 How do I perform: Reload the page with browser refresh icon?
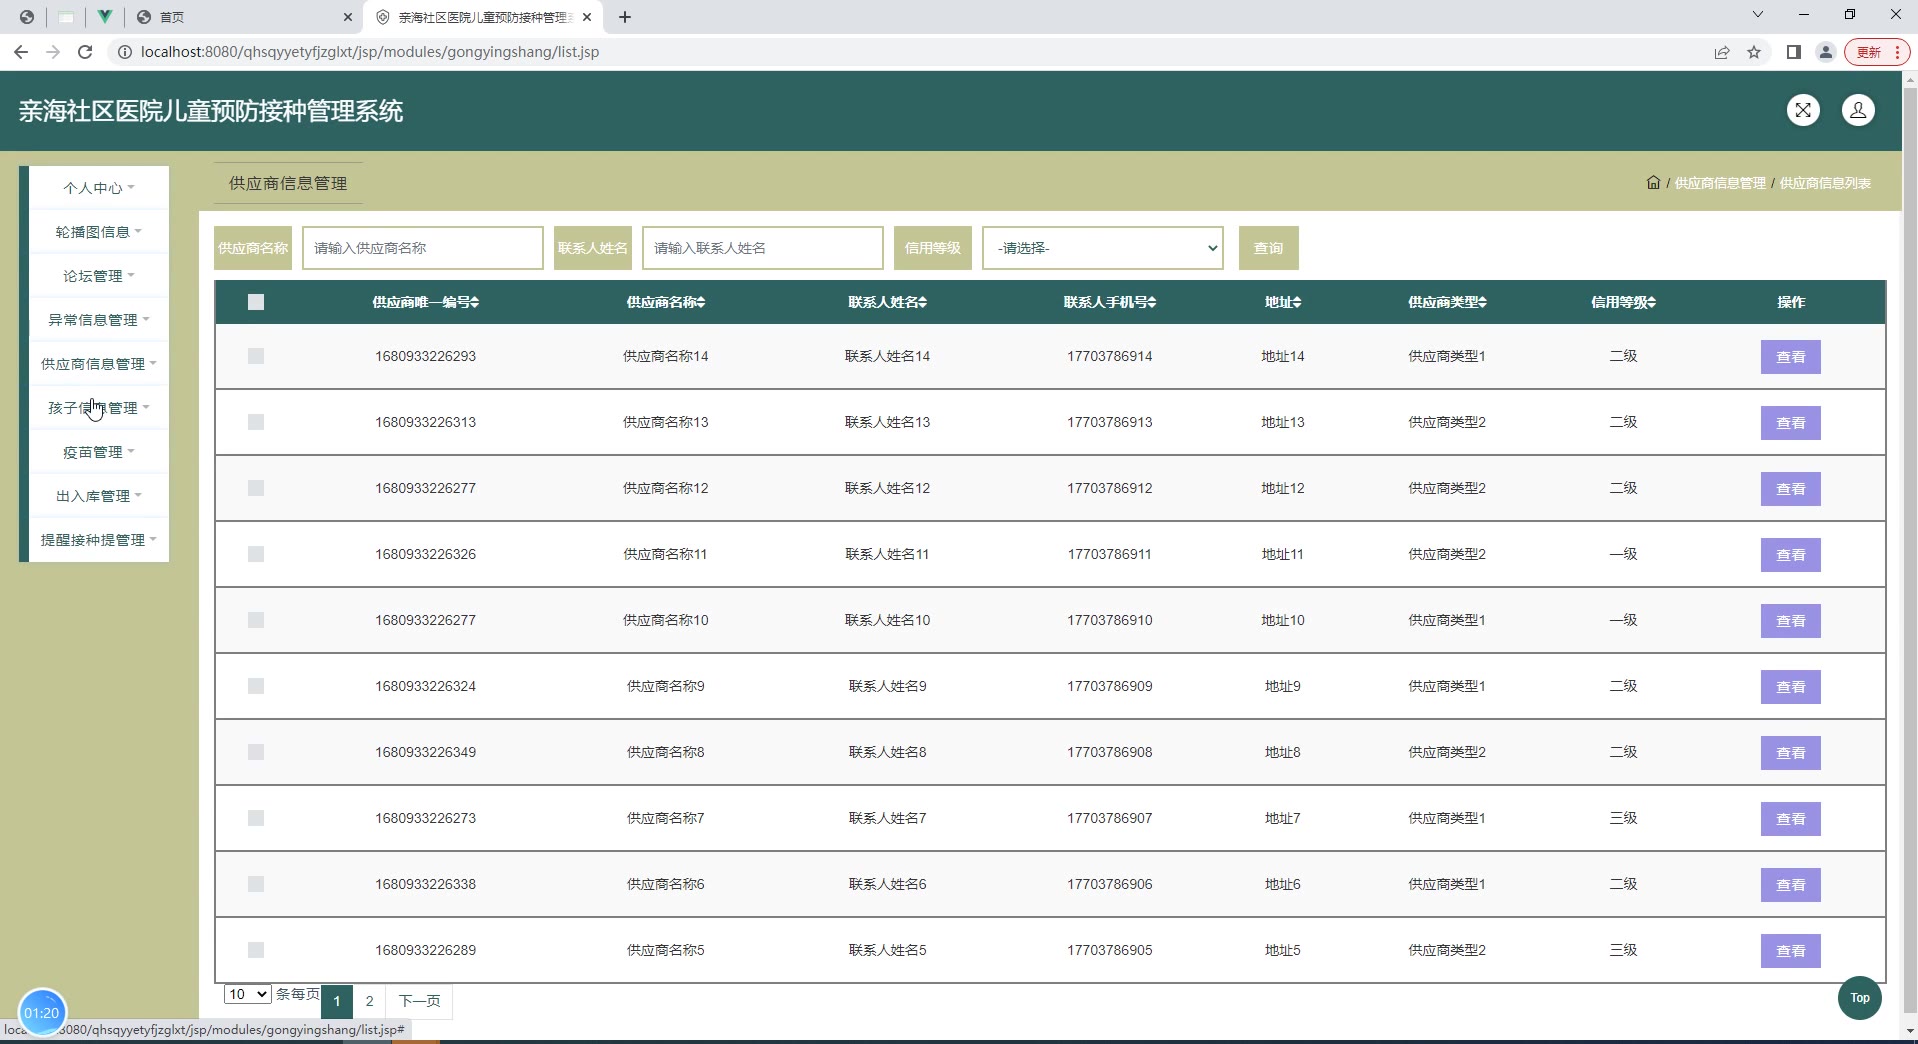tap(85, 52)
